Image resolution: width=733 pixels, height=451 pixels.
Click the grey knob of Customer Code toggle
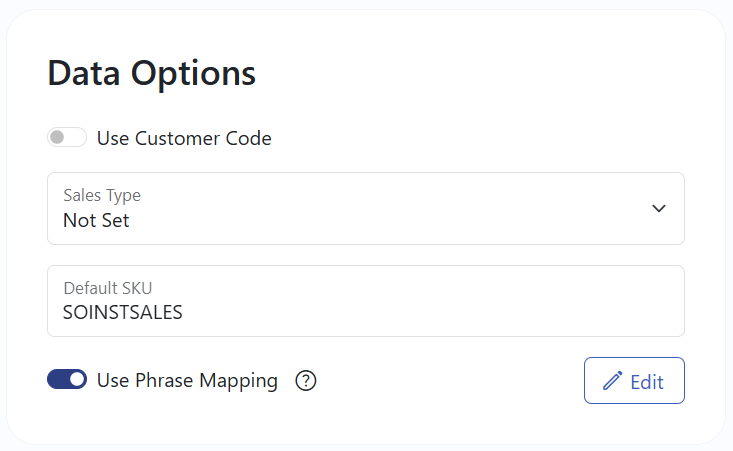click(x=57, y=137)
